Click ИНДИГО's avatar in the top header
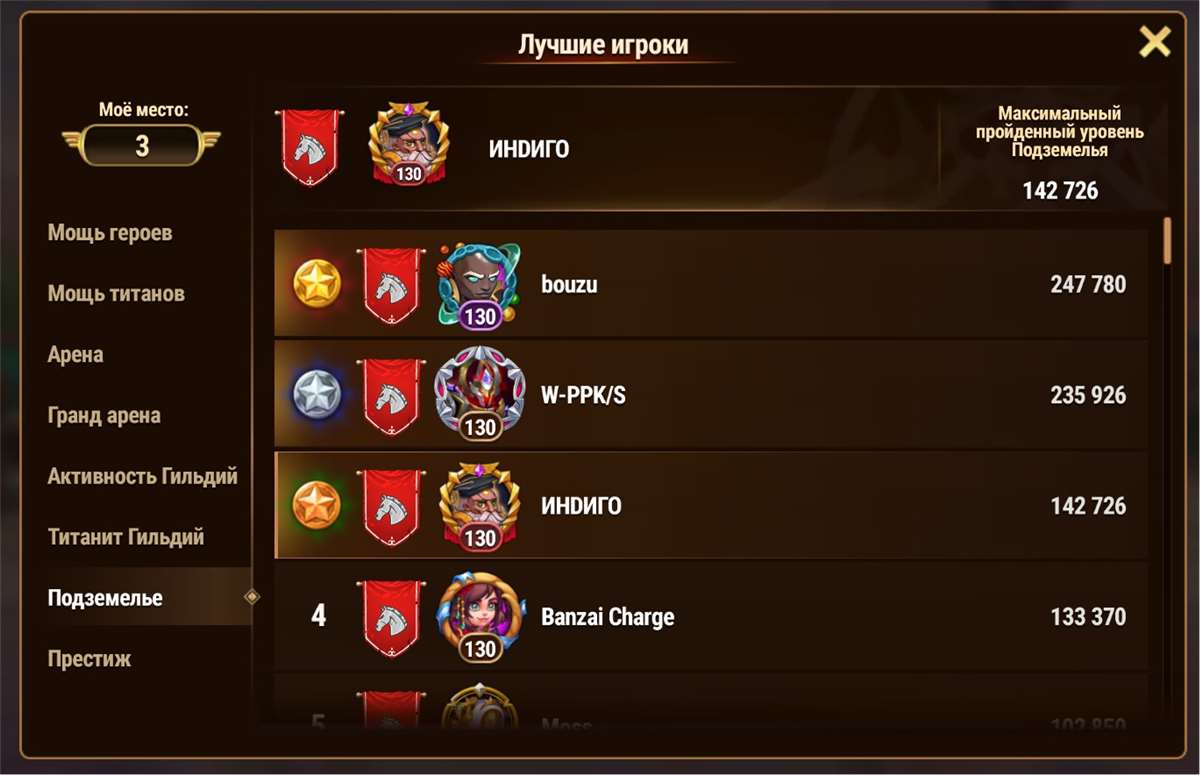Screen dimensions: 1200x775 [x=408, y=143]
